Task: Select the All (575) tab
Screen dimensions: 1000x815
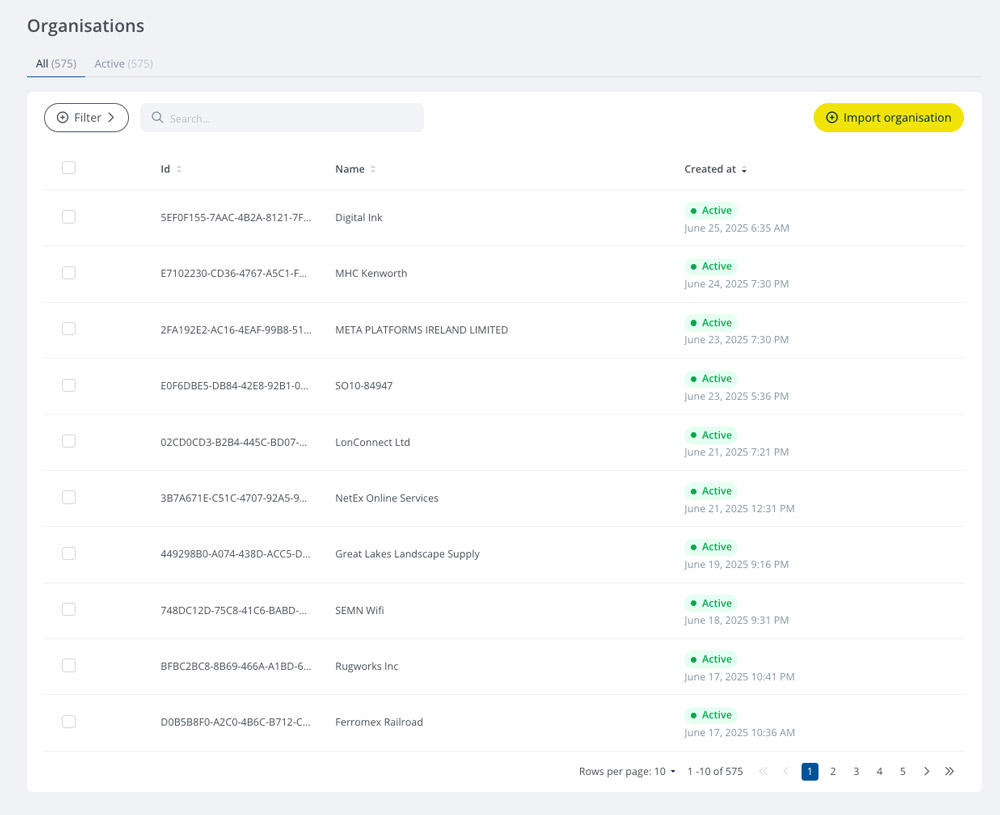Action: tap(56, 64)
